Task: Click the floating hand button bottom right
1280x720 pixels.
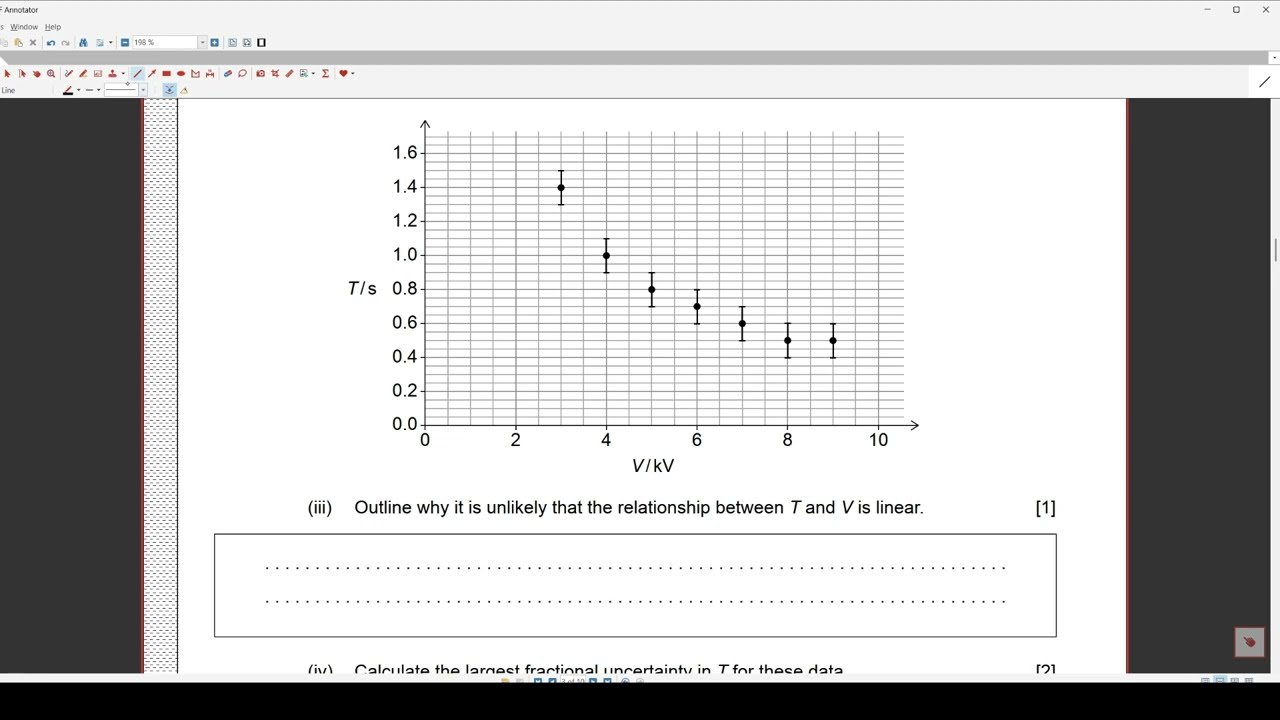Action: 1250,642
